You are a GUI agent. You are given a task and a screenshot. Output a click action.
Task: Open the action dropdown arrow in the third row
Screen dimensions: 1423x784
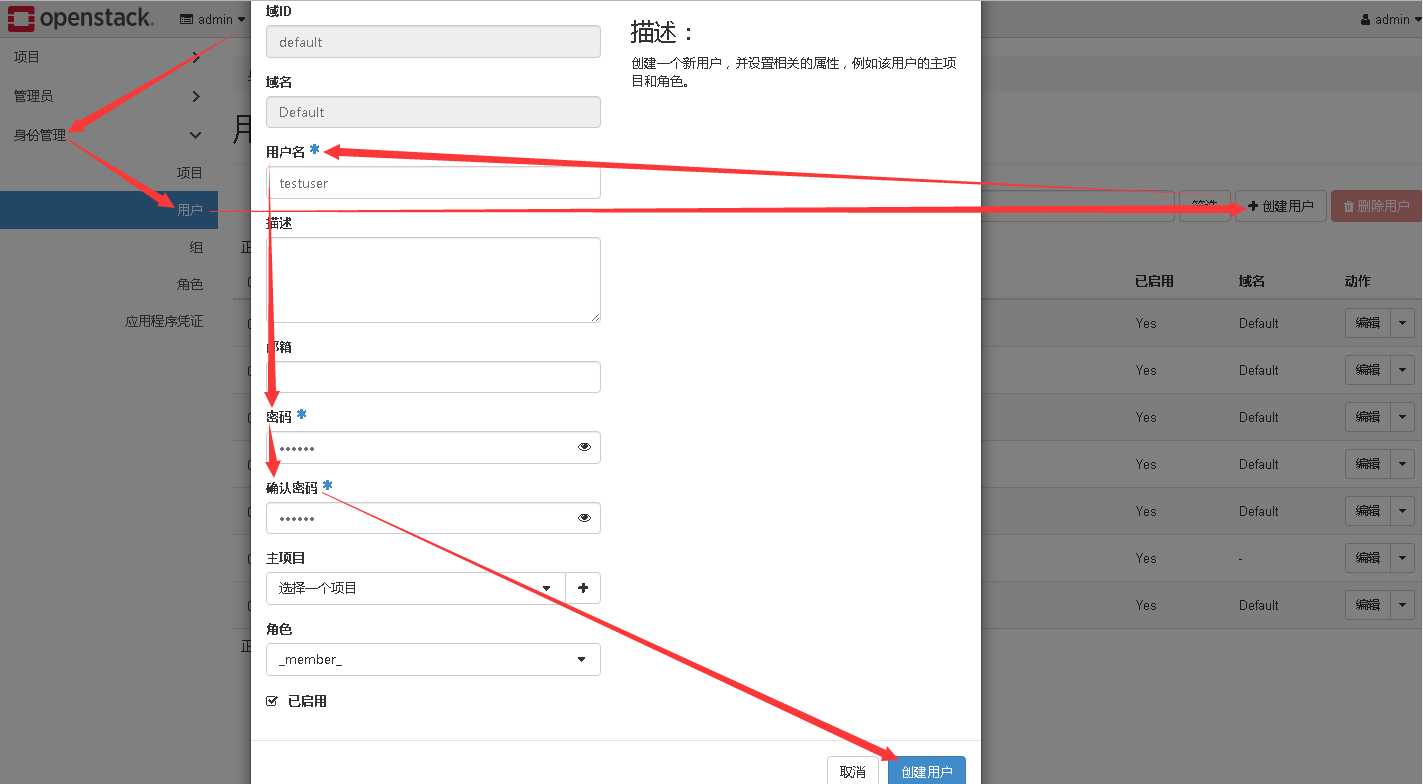point(1403,417)
